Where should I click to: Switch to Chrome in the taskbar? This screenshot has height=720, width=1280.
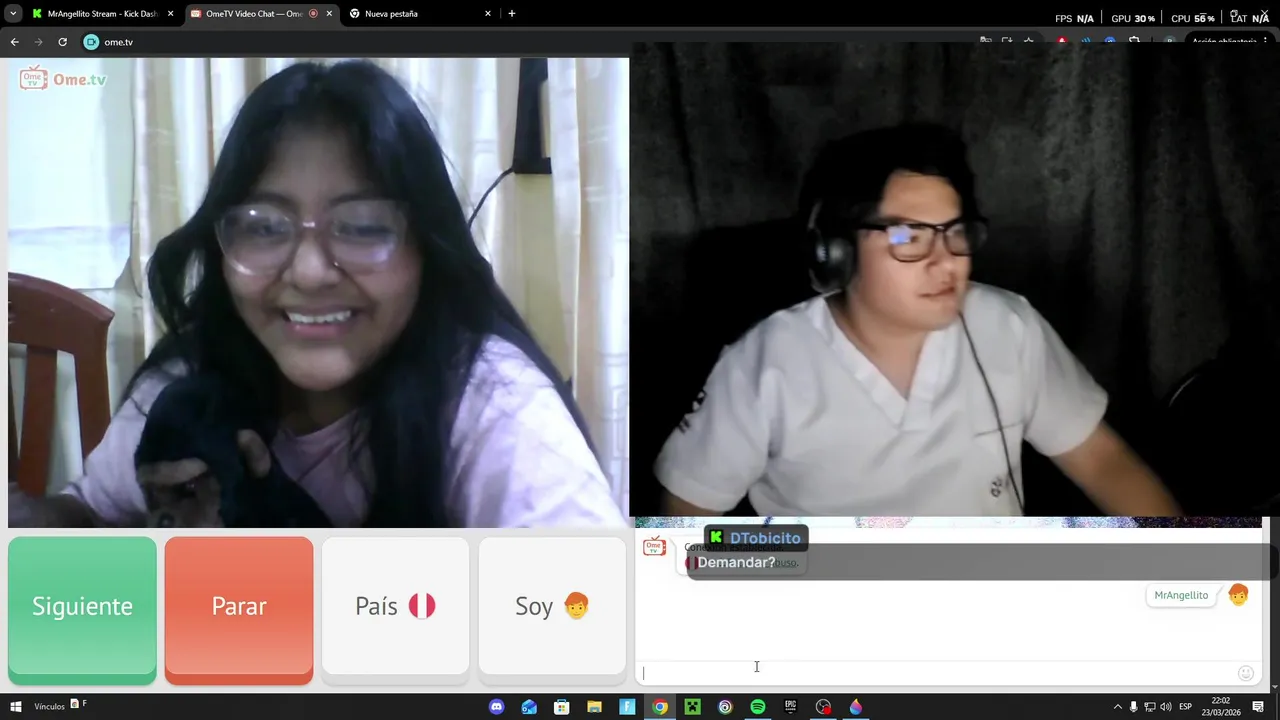point(660,707)
